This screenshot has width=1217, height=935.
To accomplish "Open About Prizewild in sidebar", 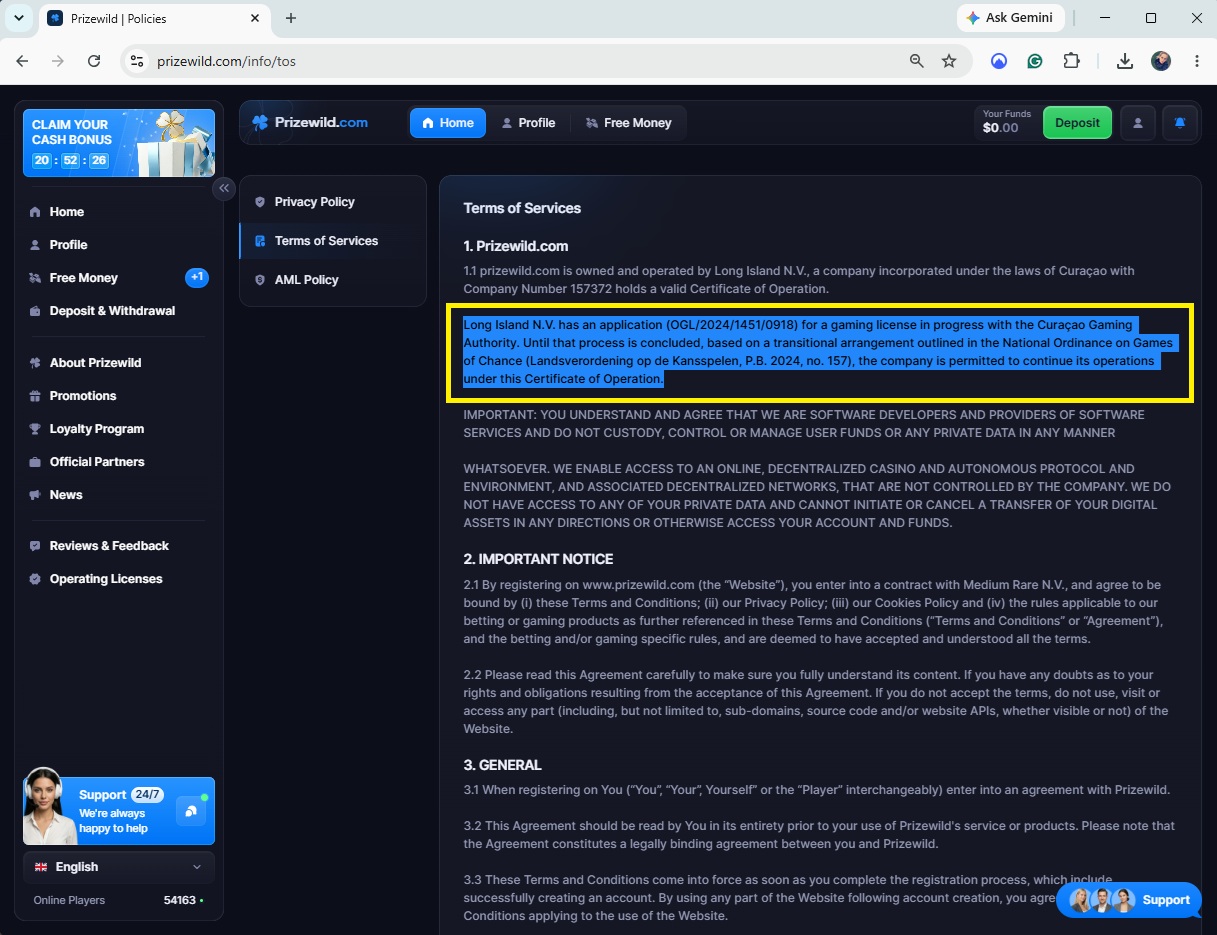I will pyautogui.click(x=119, y=363).
